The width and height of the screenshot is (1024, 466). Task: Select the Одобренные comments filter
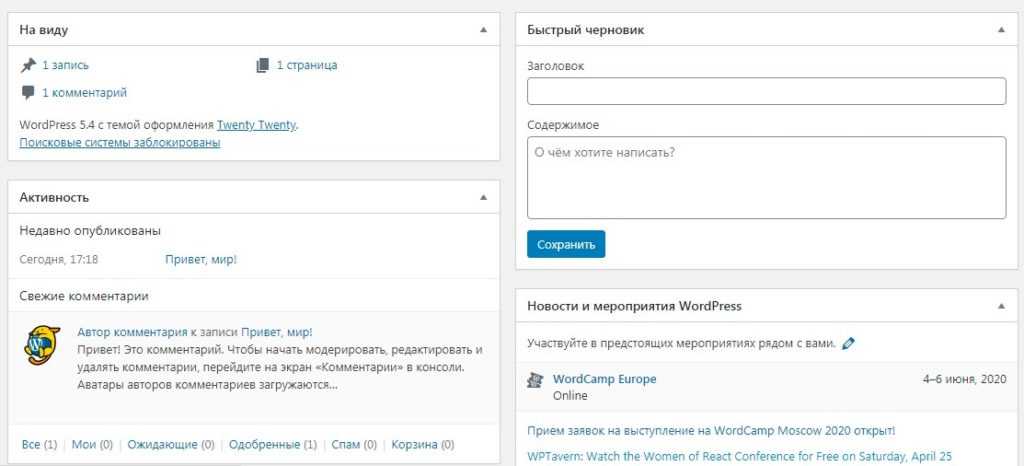264,445
